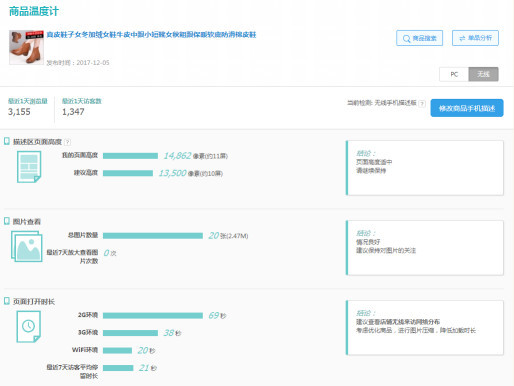
Task: Click the 修改商品手机描述 blue button
Action: 467,108
